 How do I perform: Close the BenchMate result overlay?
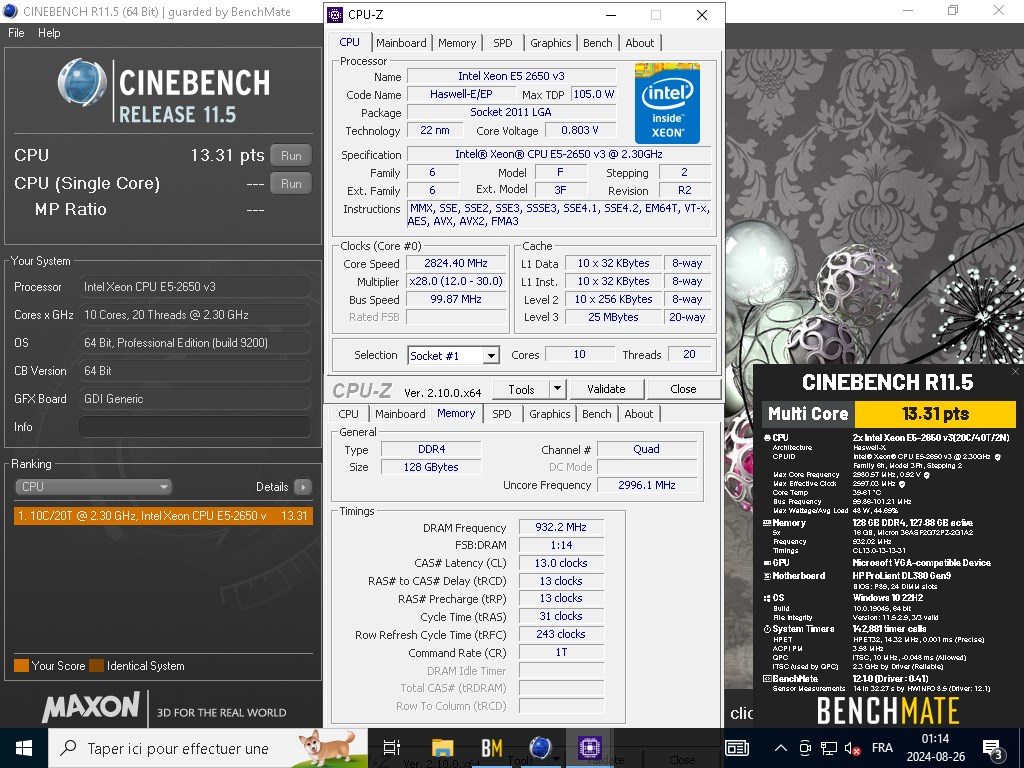click(1016, 372)
